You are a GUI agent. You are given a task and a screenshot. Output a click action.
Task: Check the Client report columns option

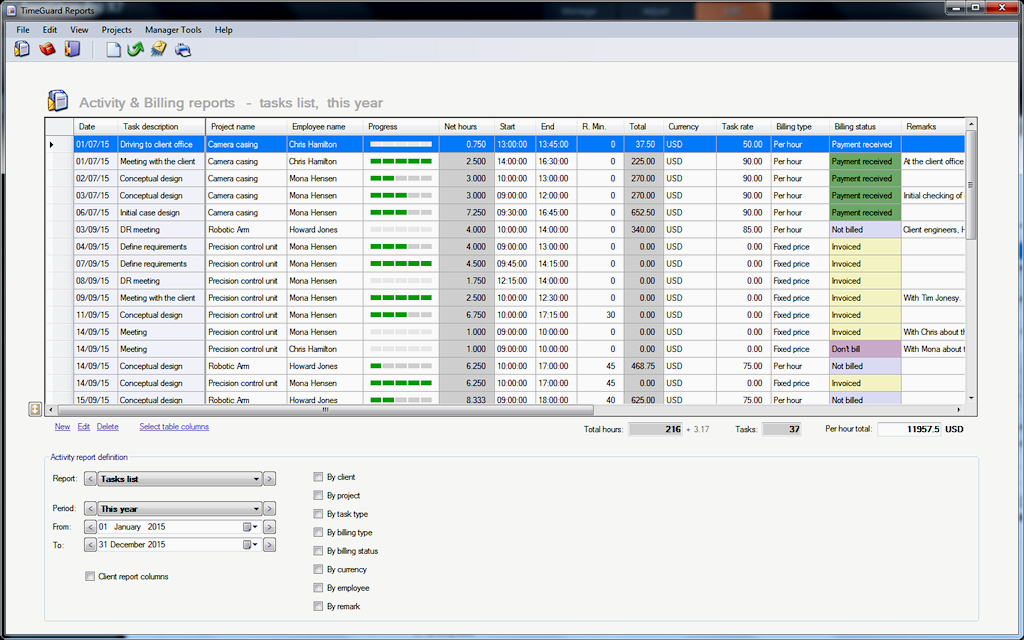(90, 577)
